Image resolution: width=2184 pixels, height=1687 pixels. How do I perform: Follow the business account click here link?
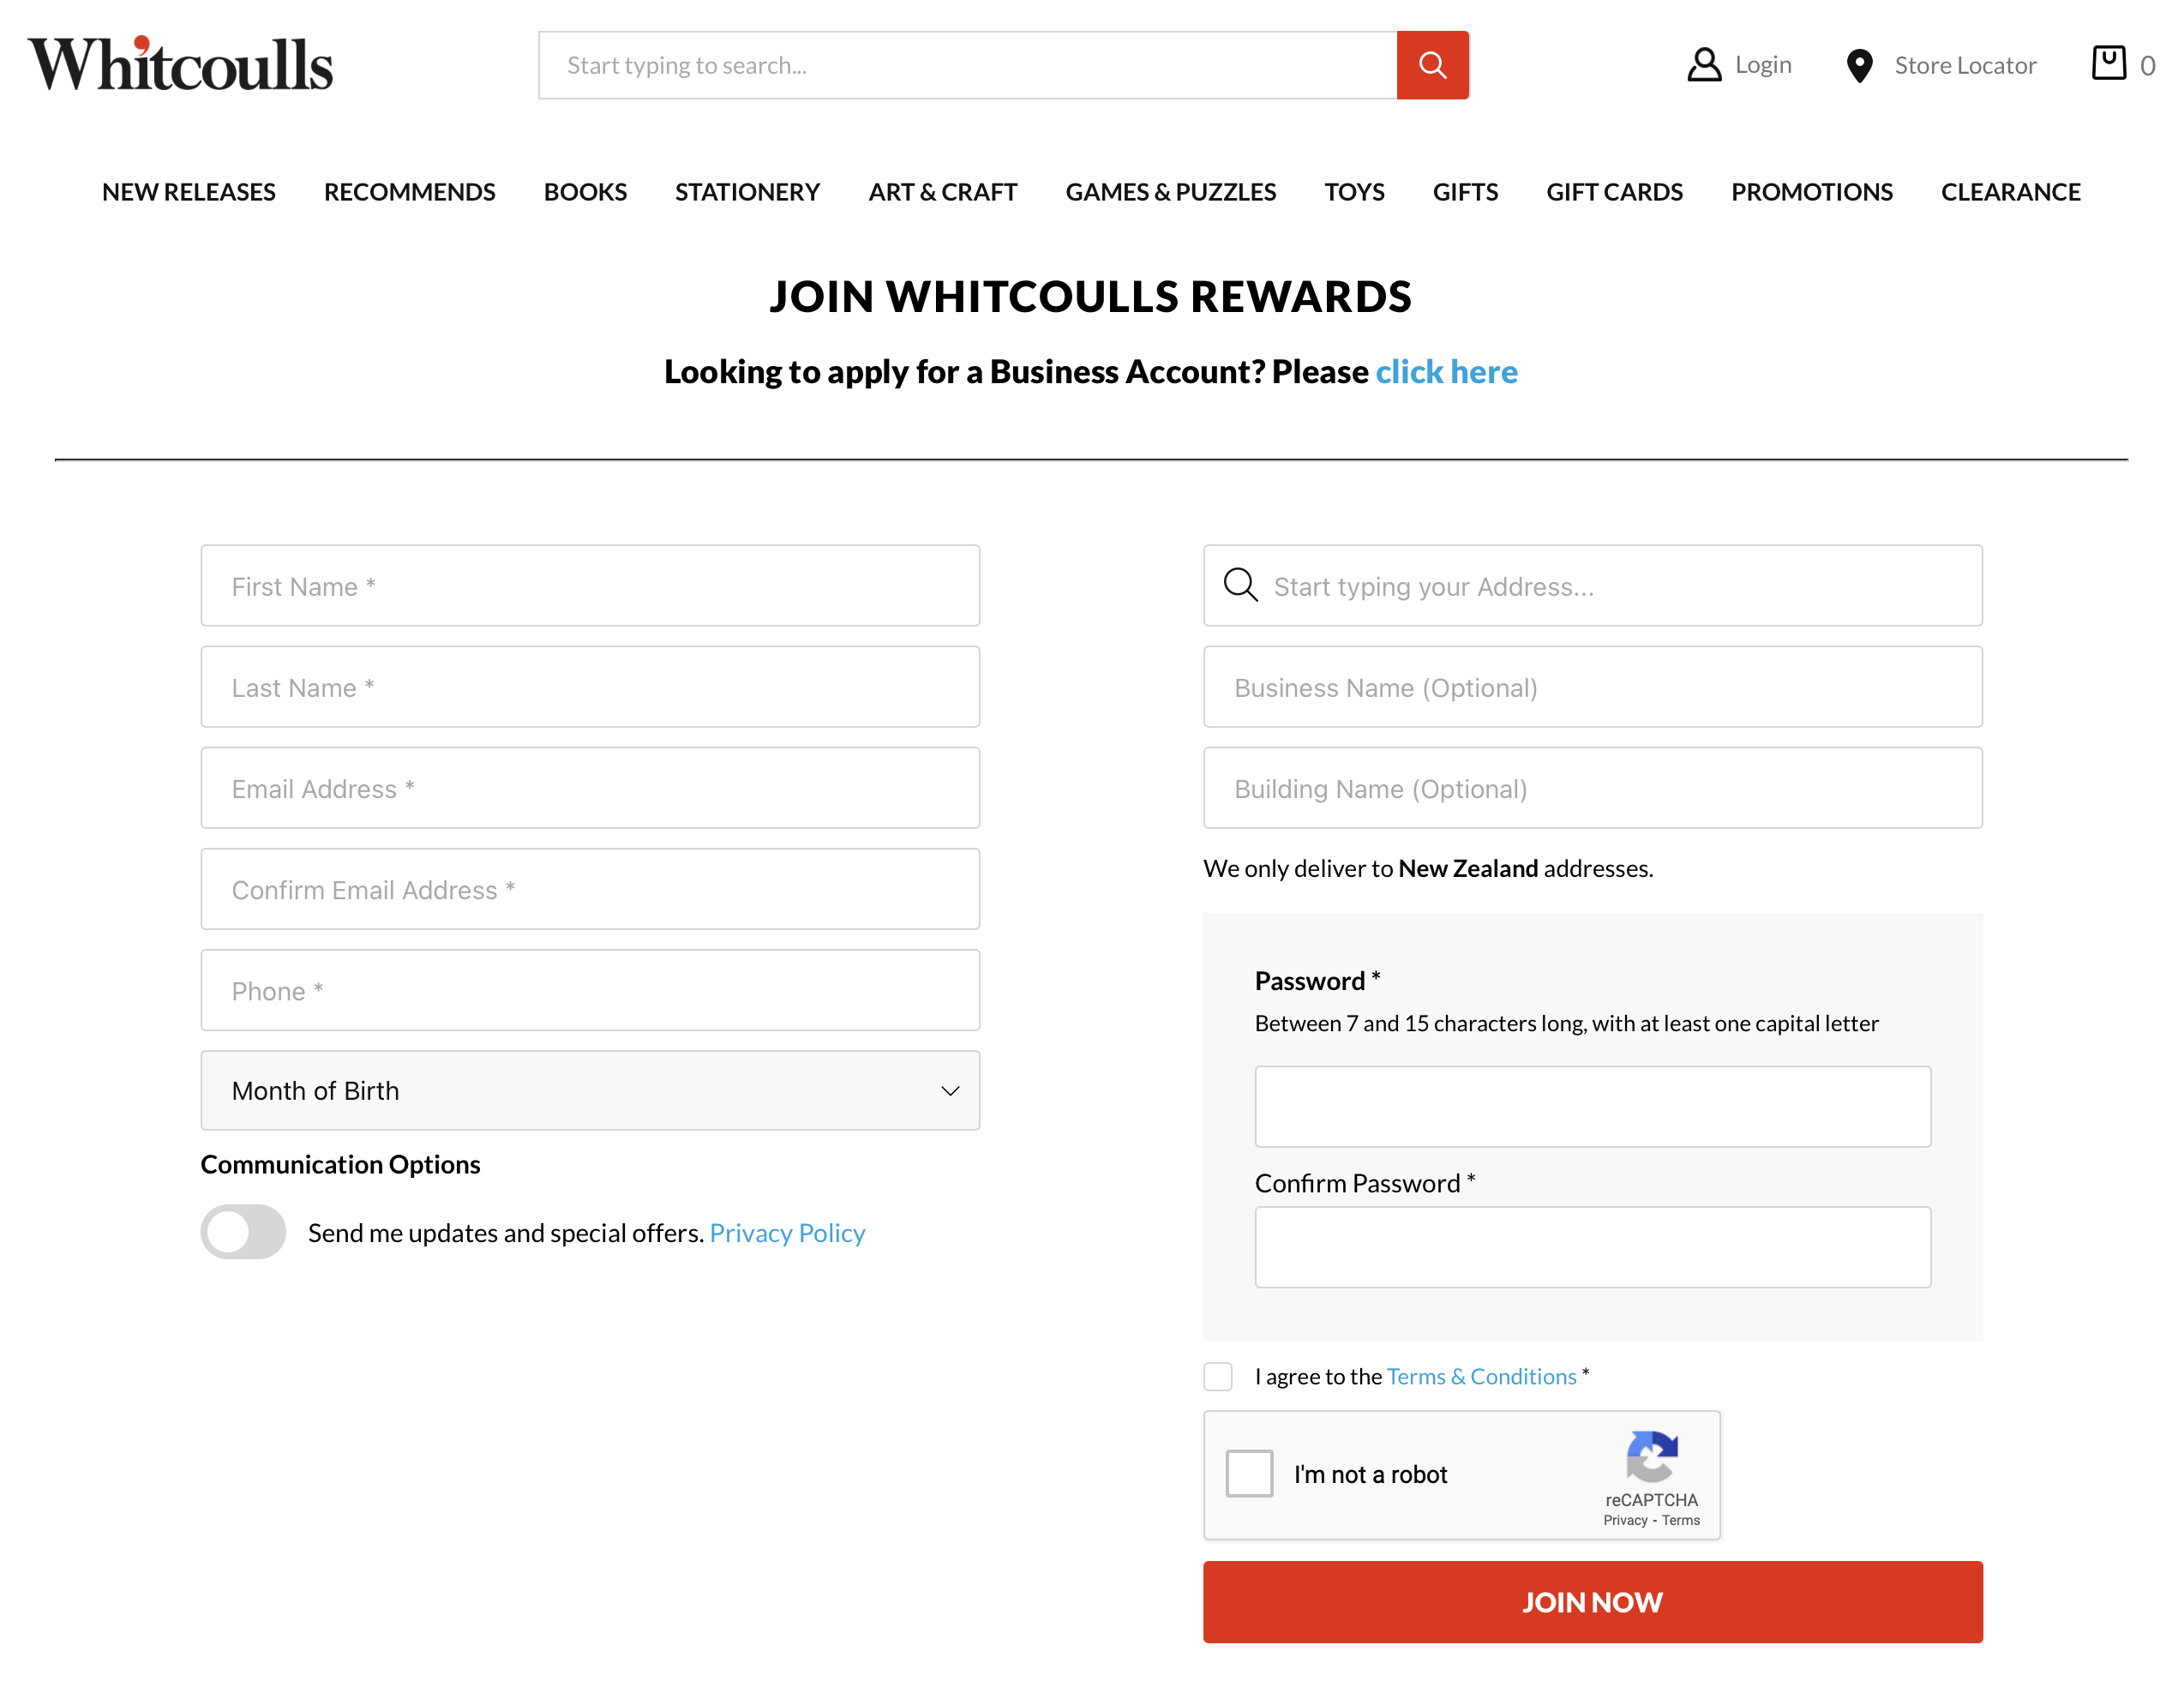coord(1446,372)
